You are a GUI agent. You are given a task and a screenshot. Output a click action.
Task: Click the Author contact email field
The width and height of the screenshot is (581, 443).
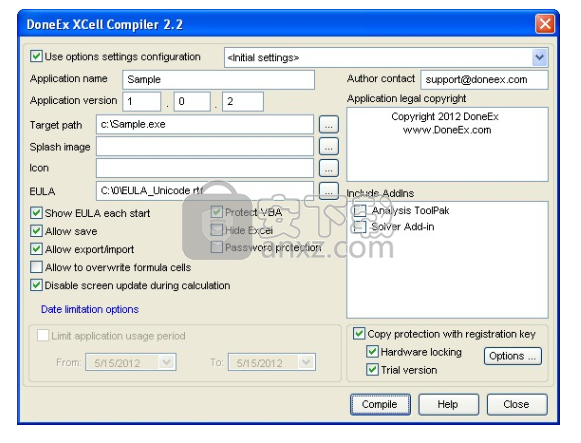[x=484, y=80]
